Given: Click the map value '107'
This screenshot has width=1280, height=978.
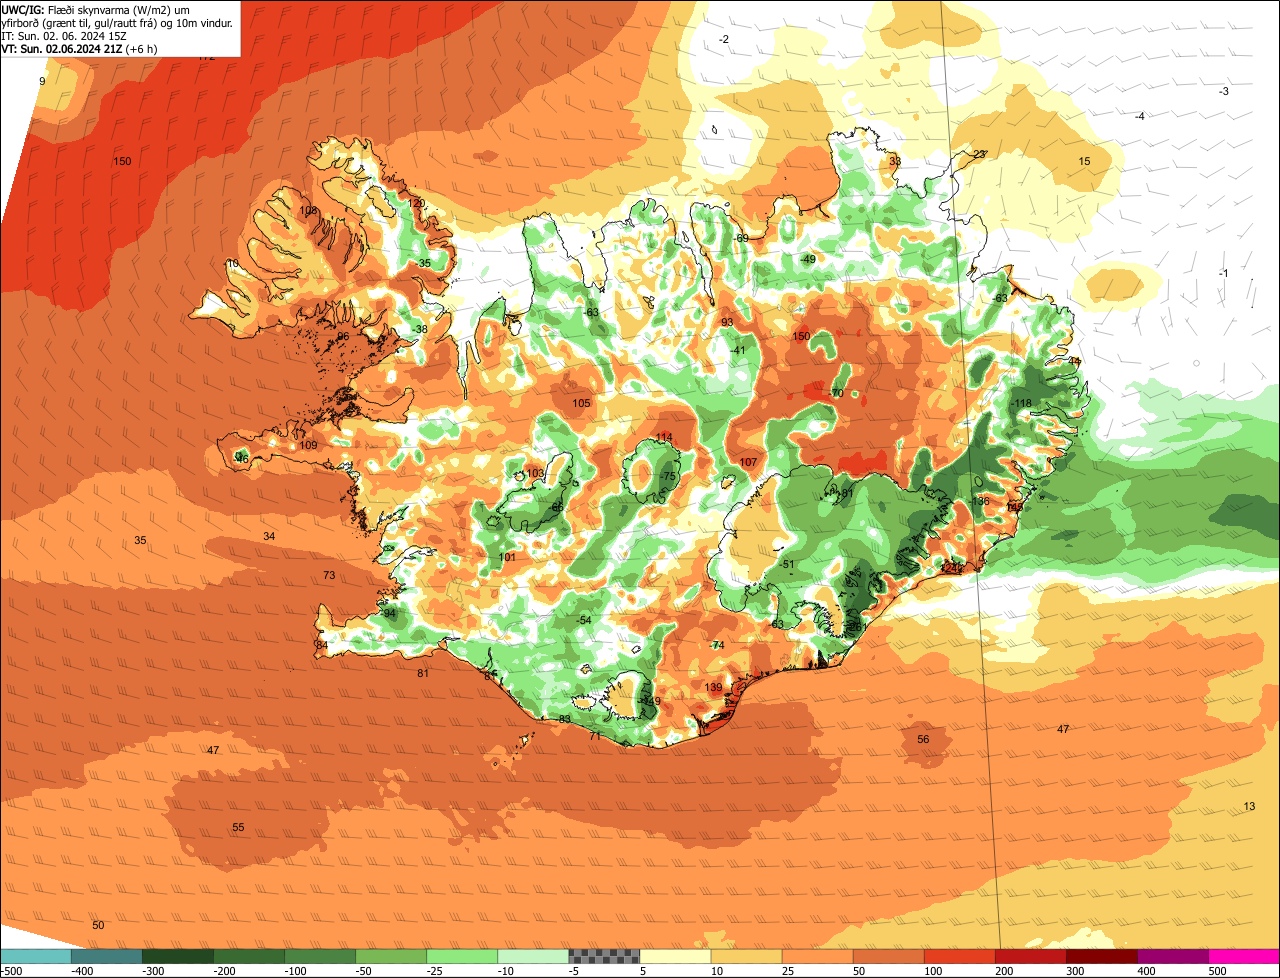Looking at the screenshot, I should pos(748,462).
